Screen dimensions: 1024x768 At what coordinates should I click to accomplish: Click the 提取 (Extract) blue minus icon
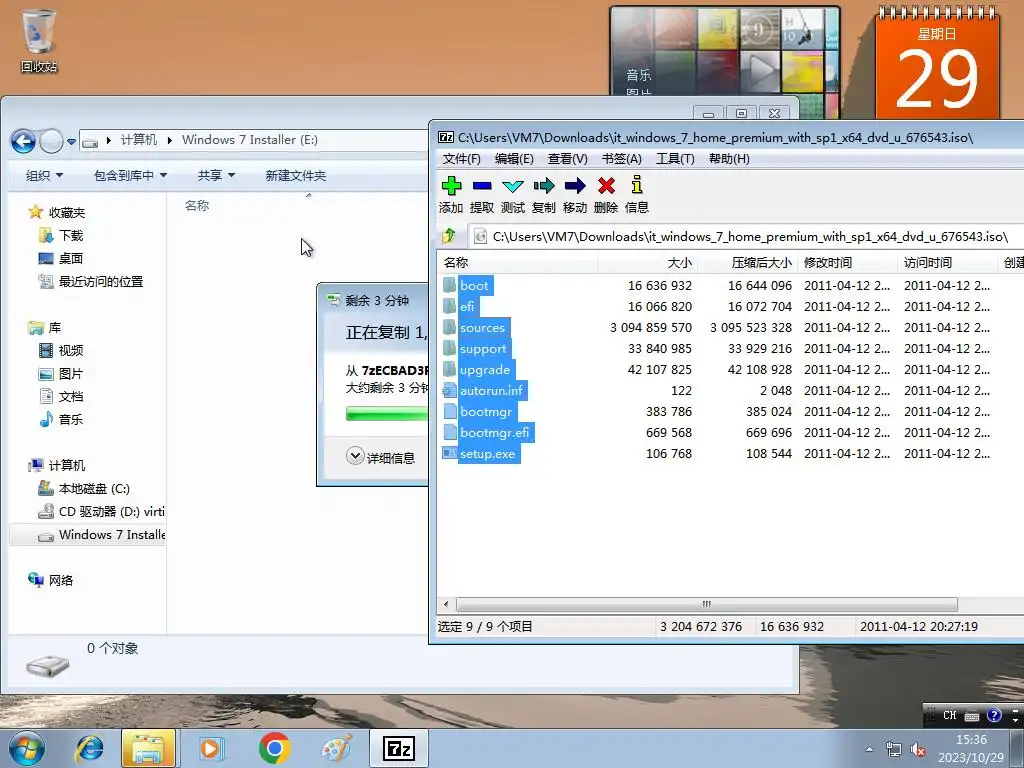click(482, 186)
